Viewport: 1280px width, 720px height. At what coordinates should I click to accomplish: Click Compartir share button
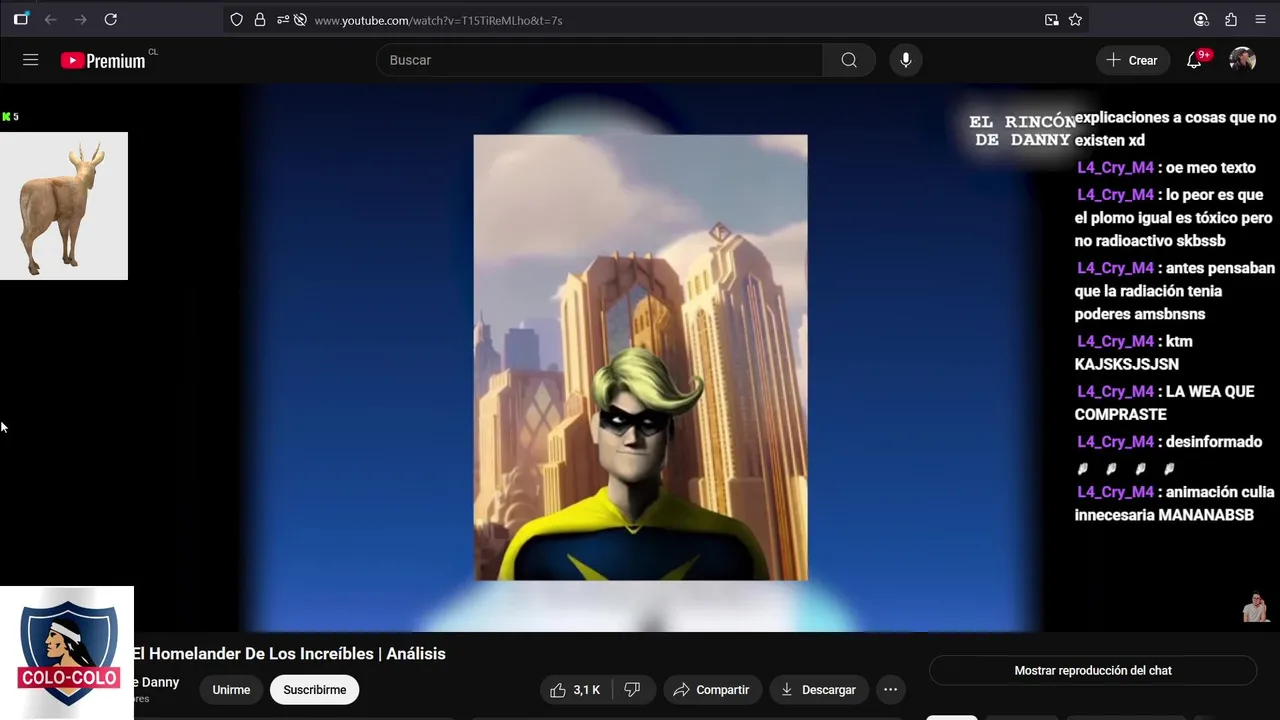pyautogui.click(x=711, y=690)
